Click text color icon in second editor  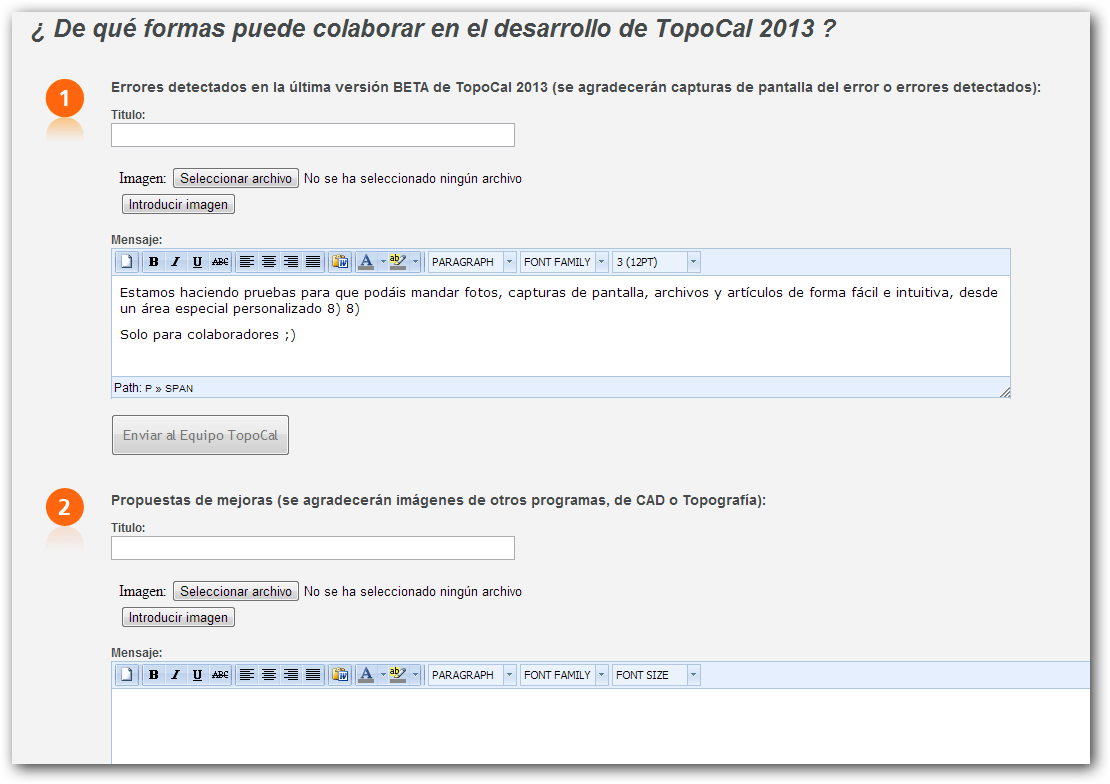[366, 675]
